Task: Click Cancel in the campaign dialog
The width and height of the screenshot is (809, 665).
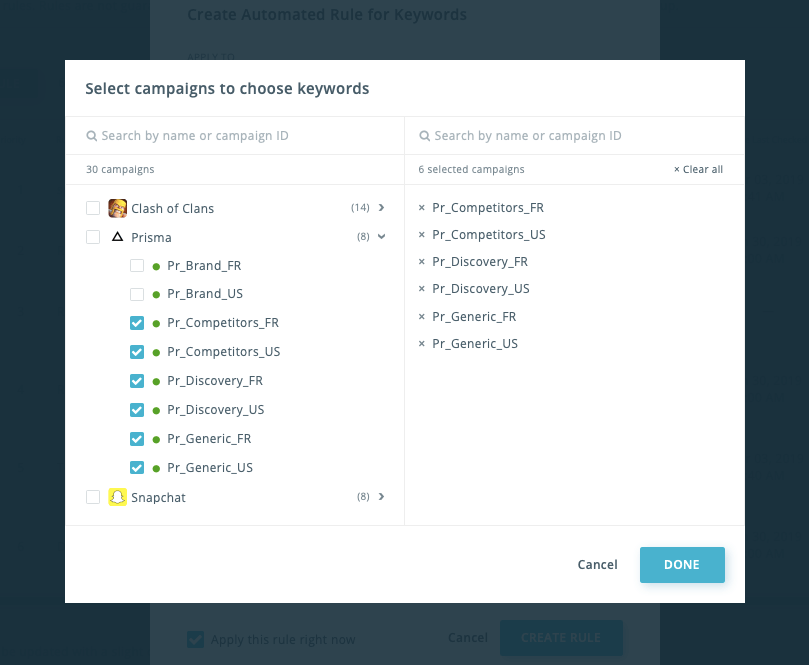Action: coord(597,565)
